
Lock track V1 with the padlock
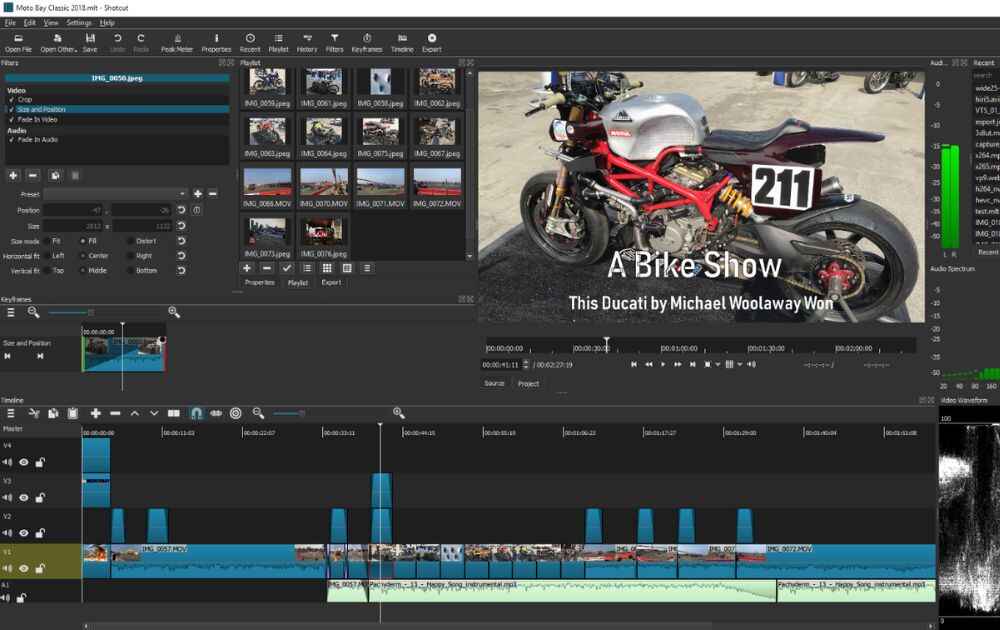(40, 568)
